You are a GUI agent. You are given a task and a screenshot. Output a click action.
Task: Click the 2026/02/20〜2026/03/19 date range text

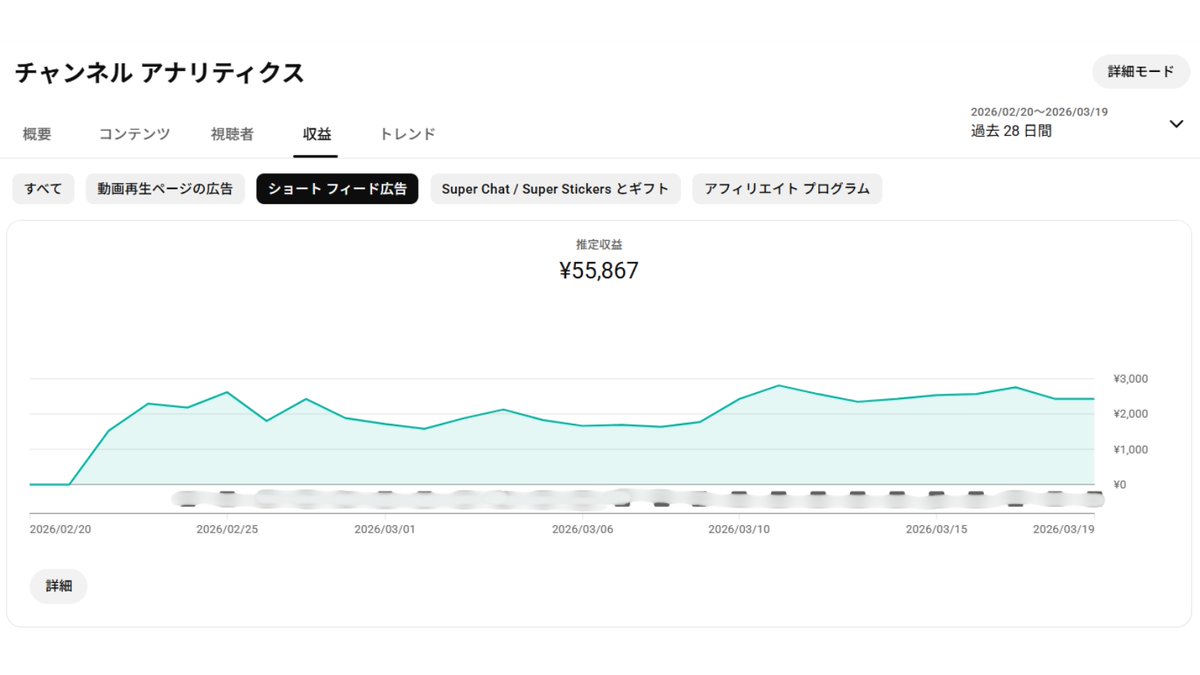1039,112
